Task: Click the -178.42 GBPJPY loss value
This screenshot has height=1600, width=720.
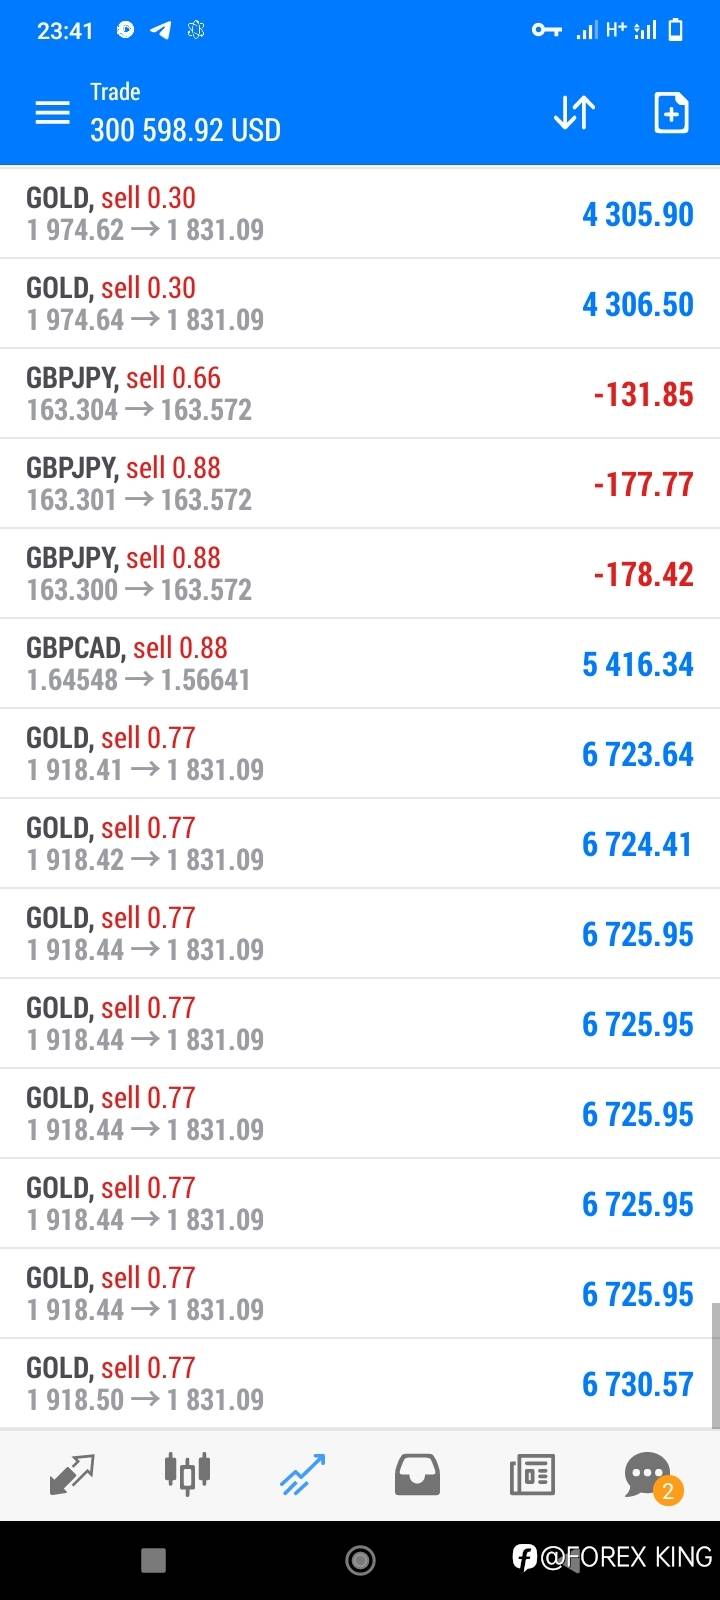Action: [643, 574]
